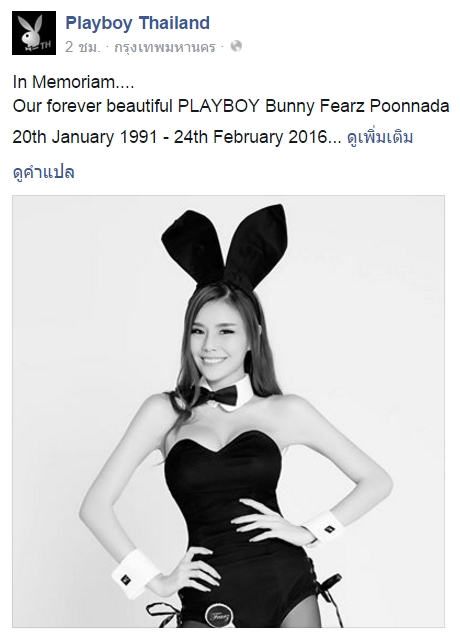Click ดูคำแปล to see translation

point(44,172)
